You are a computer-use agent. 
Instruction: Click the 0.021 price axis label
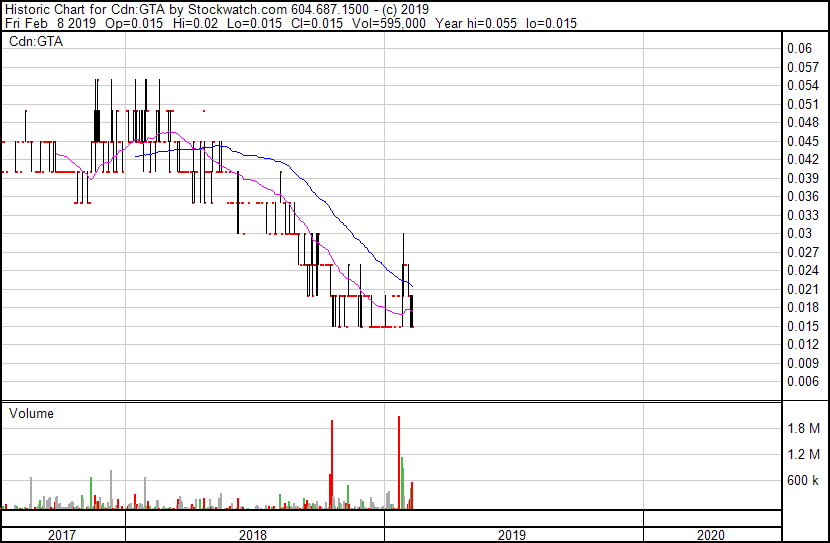coord(802,289)
